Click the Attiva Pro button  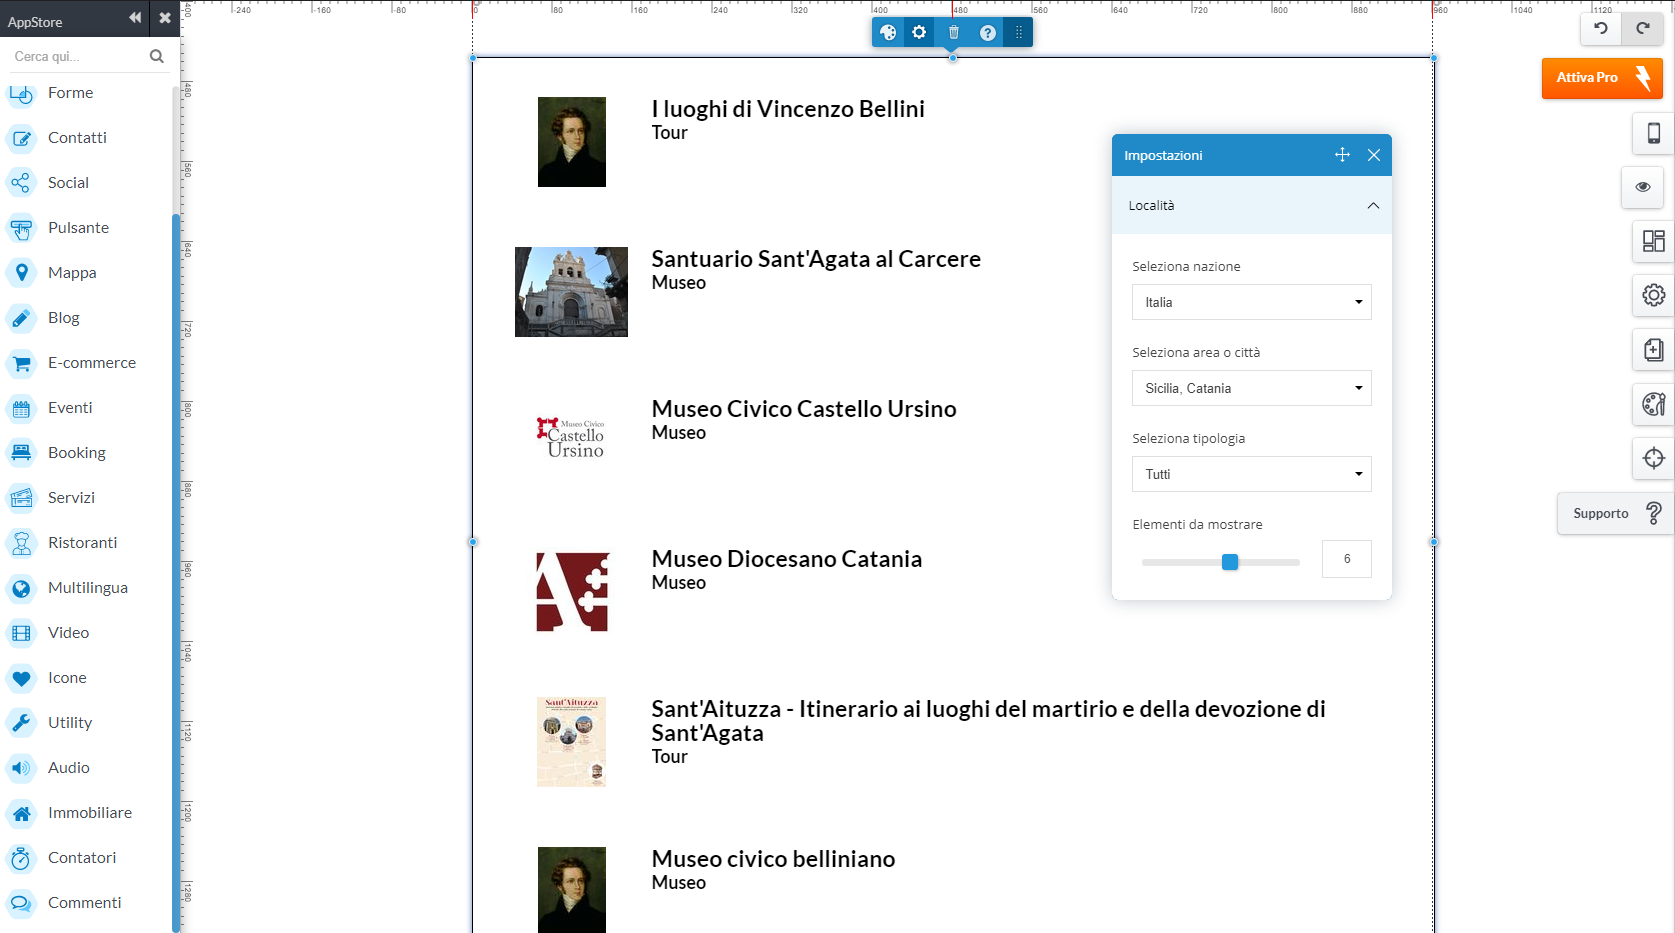coord(1601,78)
